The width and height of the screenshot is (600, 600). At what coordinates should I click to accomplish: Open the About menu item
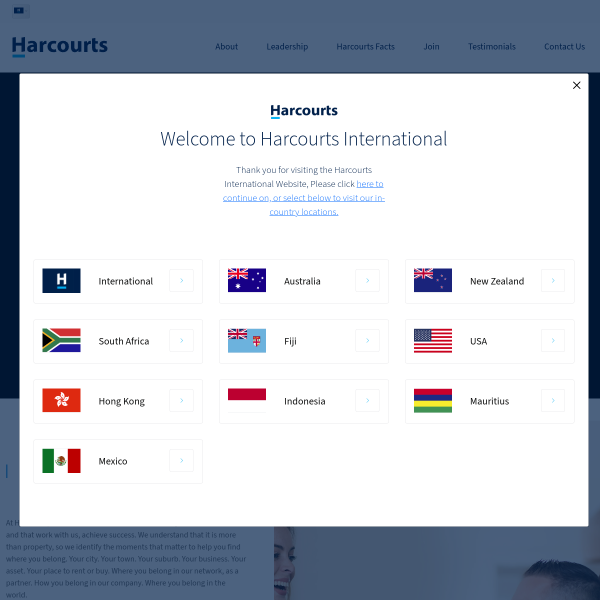pyautogui.click(x=226, y=47)
